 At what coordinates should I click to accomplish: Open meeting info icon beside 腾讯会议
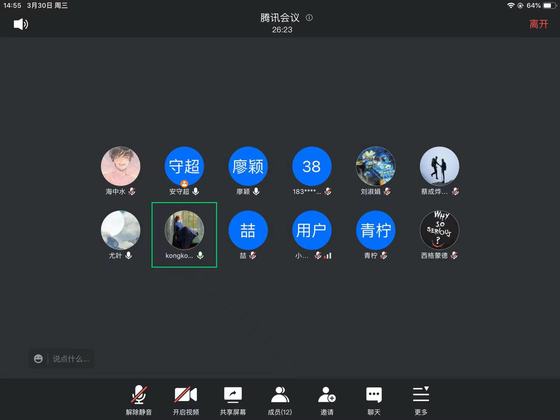(309, 18)
